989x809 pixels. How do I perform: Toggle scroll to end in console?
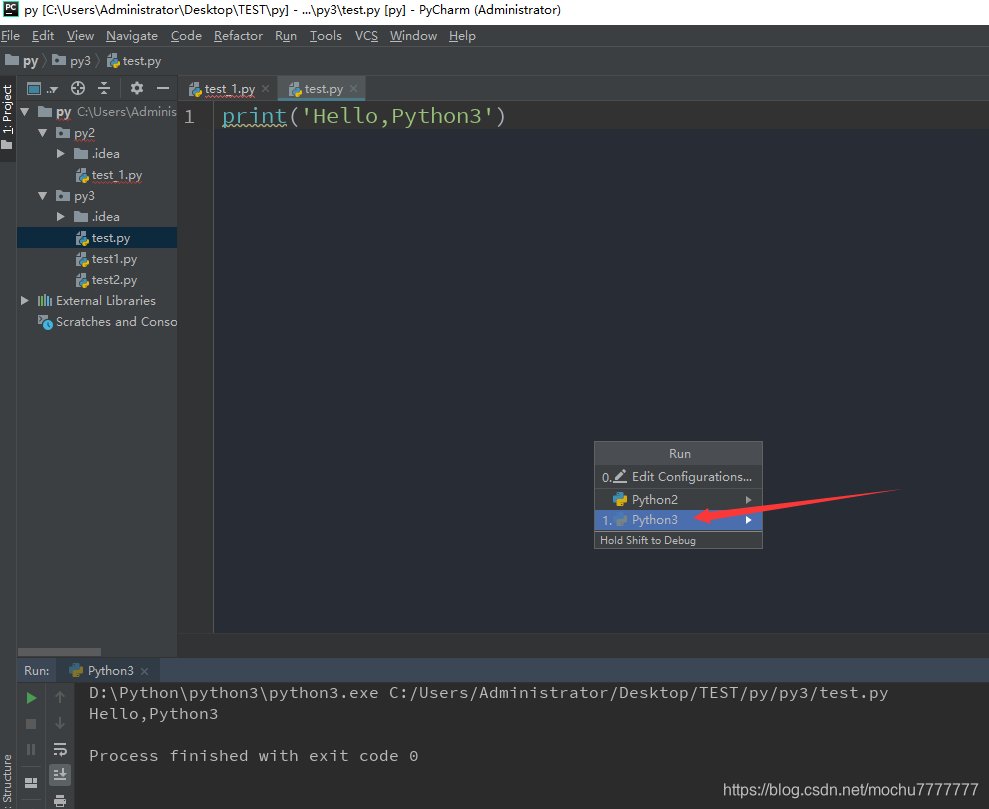click(x=60, y=775)
